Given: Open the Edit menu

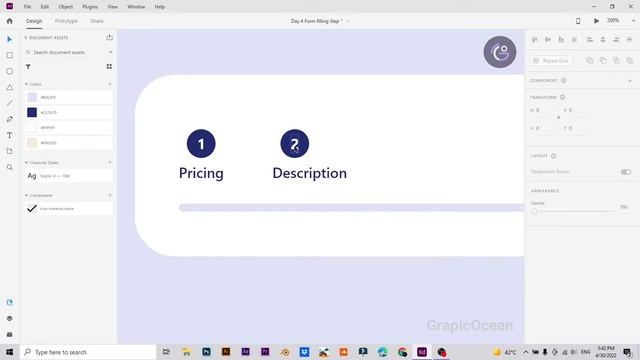Looking at the screenshot, I should pyautogui.click(x=44, y=7).
